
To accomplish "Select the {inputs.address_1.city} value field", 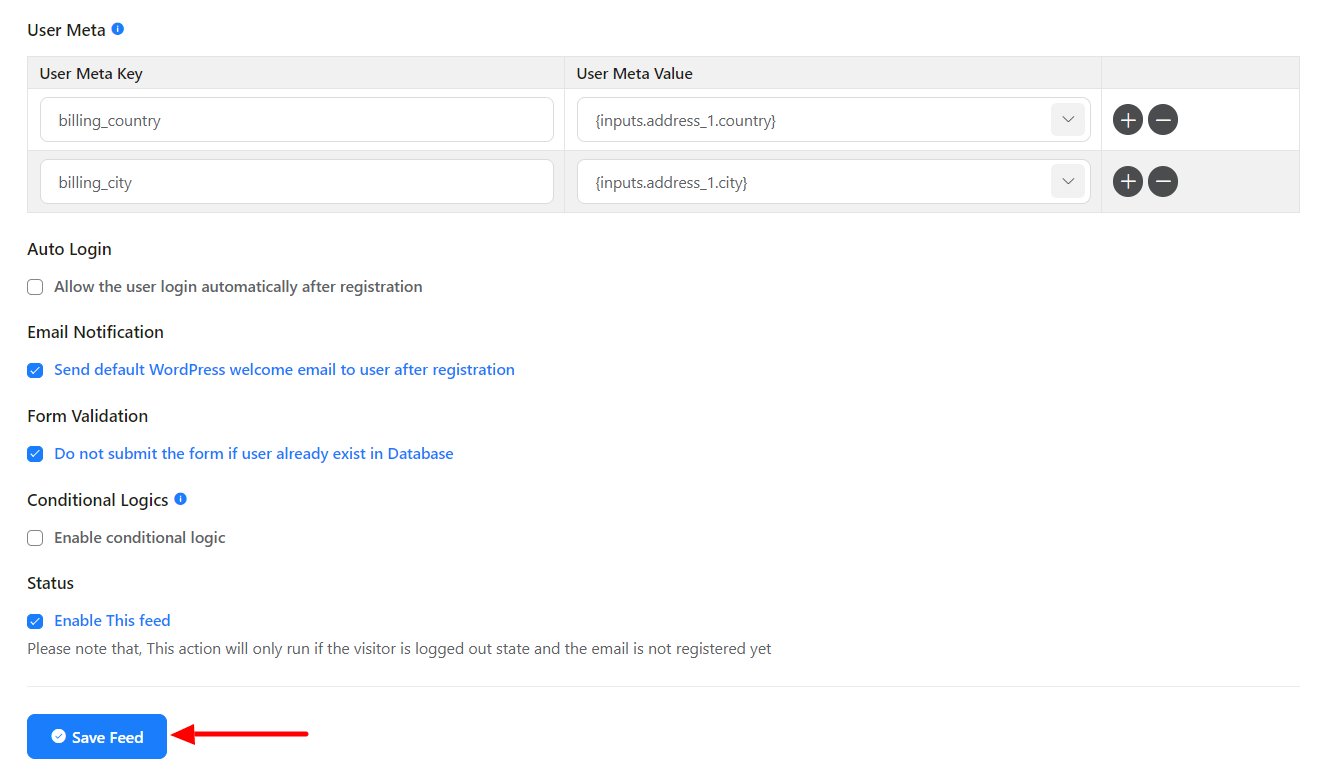I will (800, 181).
